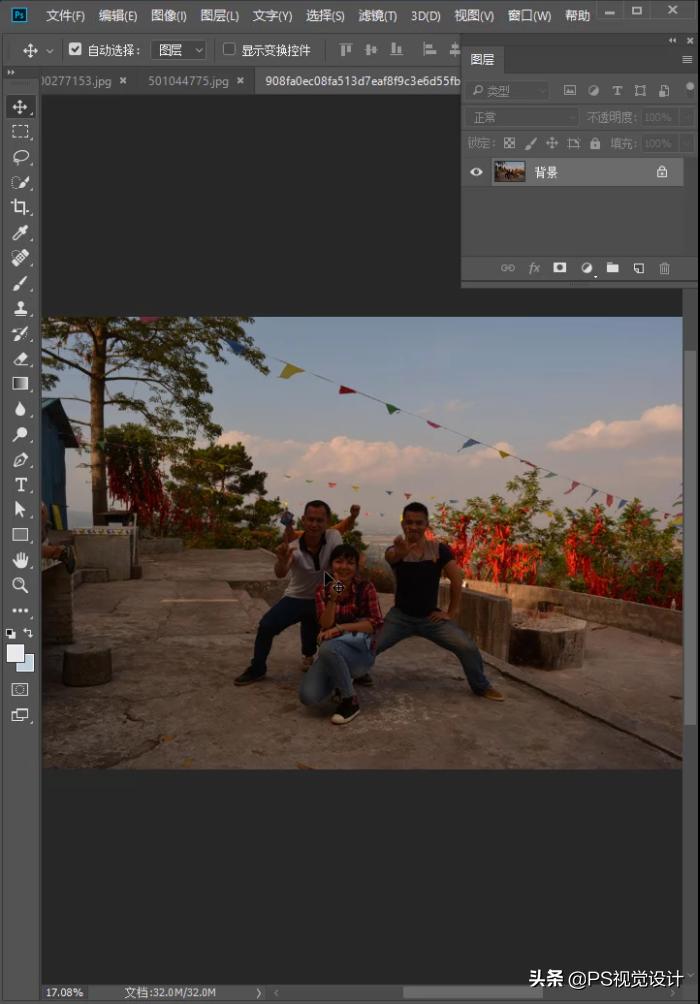Select the Brush tool
Image resolution: width=700 pixels, height=1004 pixels.
(x=20, y=284)
